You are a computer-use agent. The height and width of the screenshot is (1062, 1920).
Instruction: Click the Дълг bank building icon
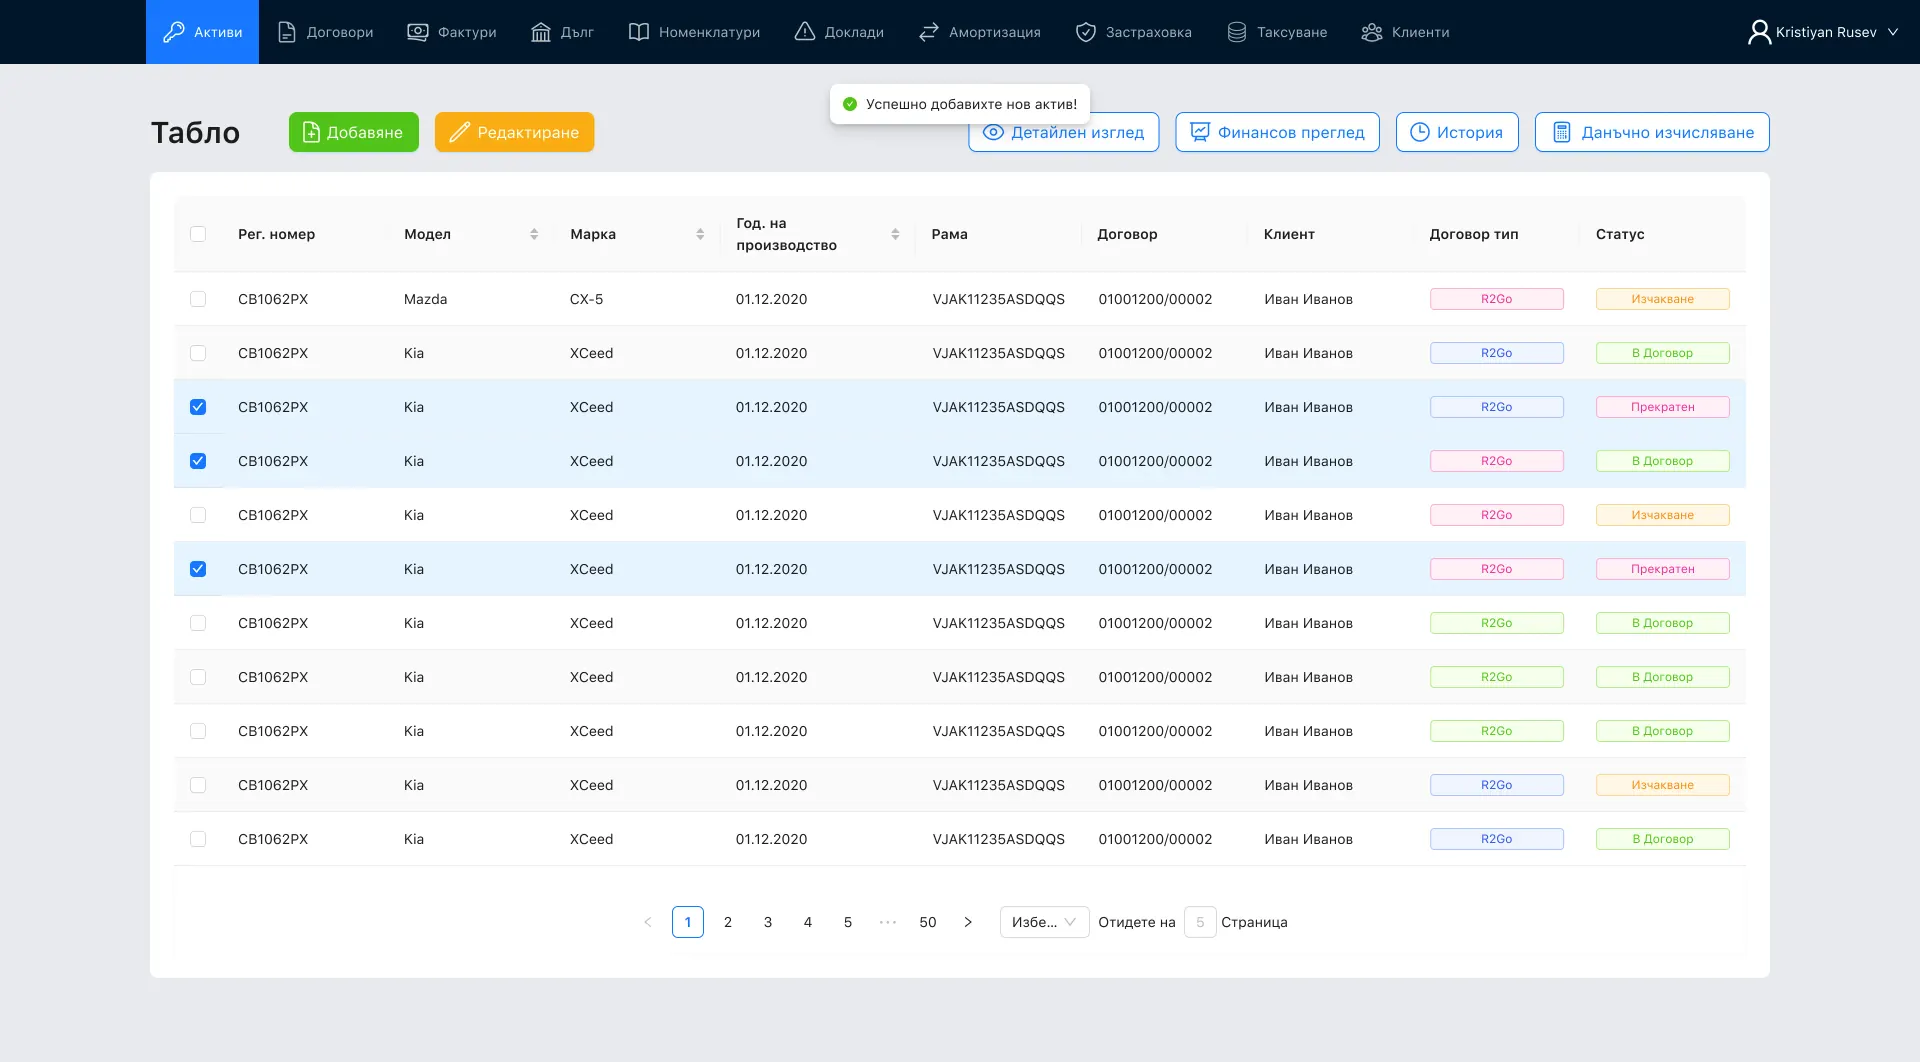[x=540, y=32]
